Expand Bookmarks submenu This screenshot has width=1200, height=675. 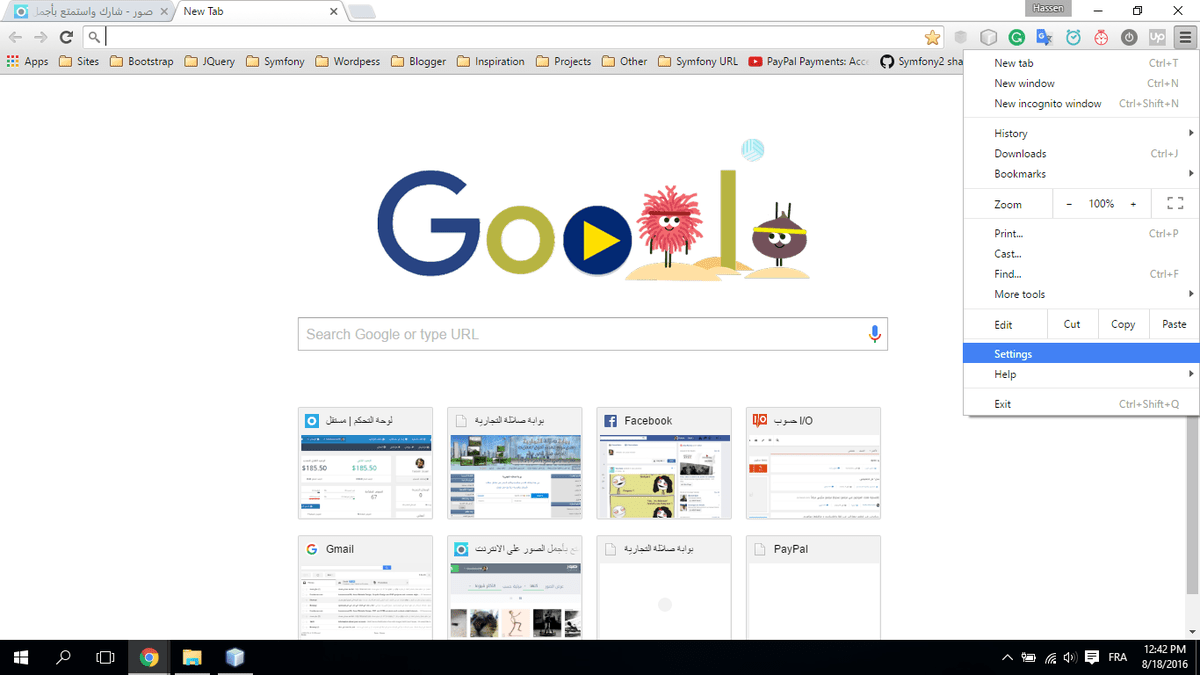pos(1081,173)
